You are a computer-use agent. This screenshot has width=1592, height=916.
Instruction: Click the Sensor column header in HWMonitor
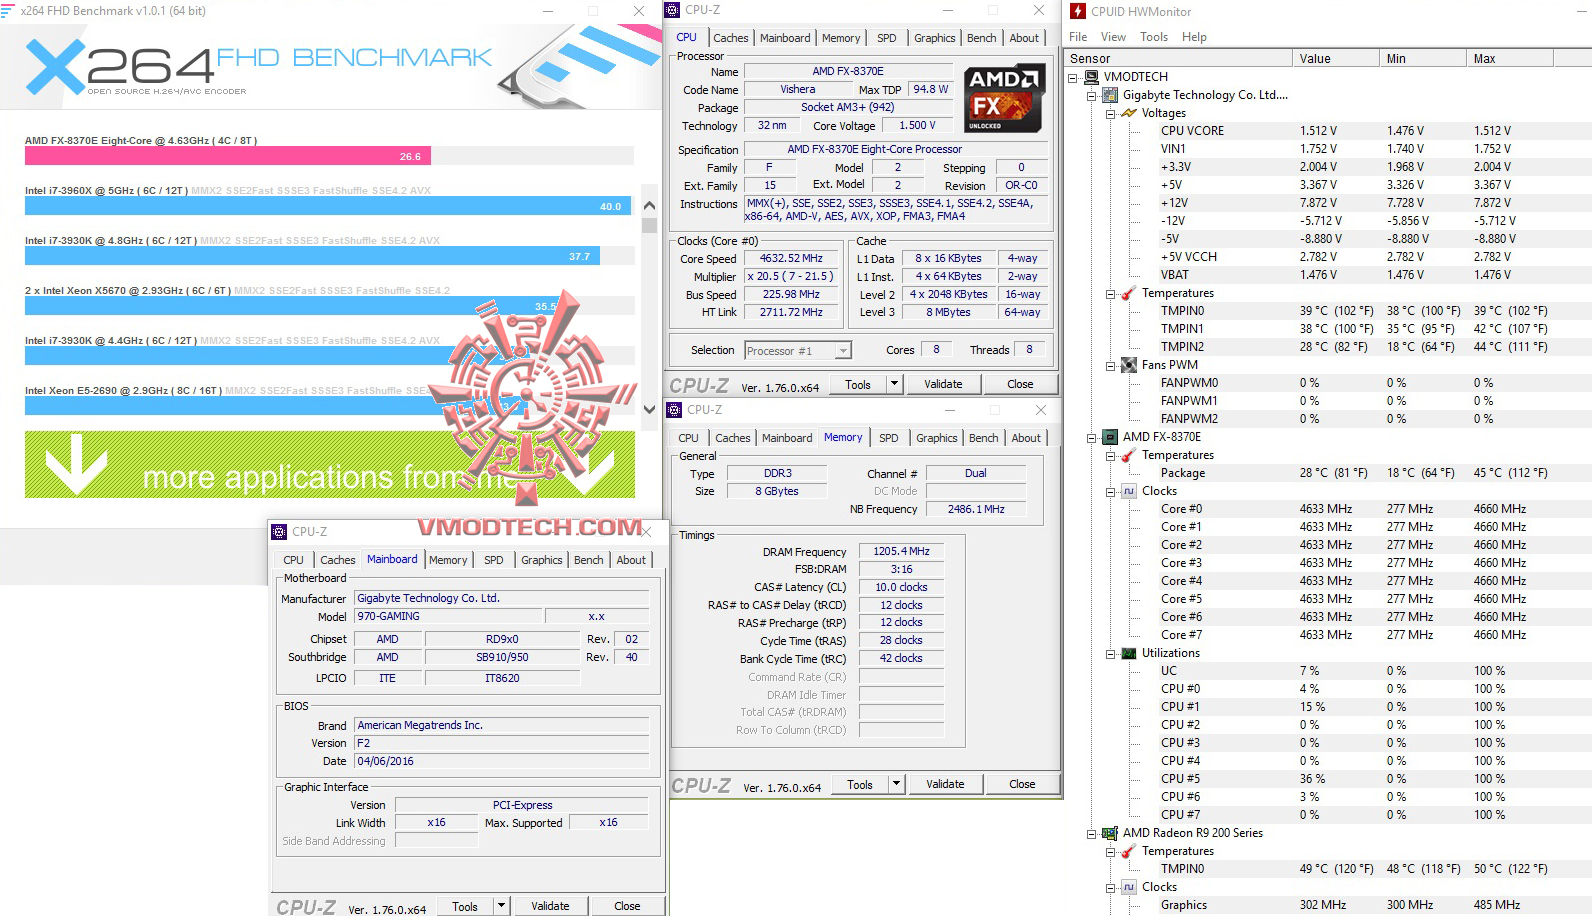(x=1179, y=58)
